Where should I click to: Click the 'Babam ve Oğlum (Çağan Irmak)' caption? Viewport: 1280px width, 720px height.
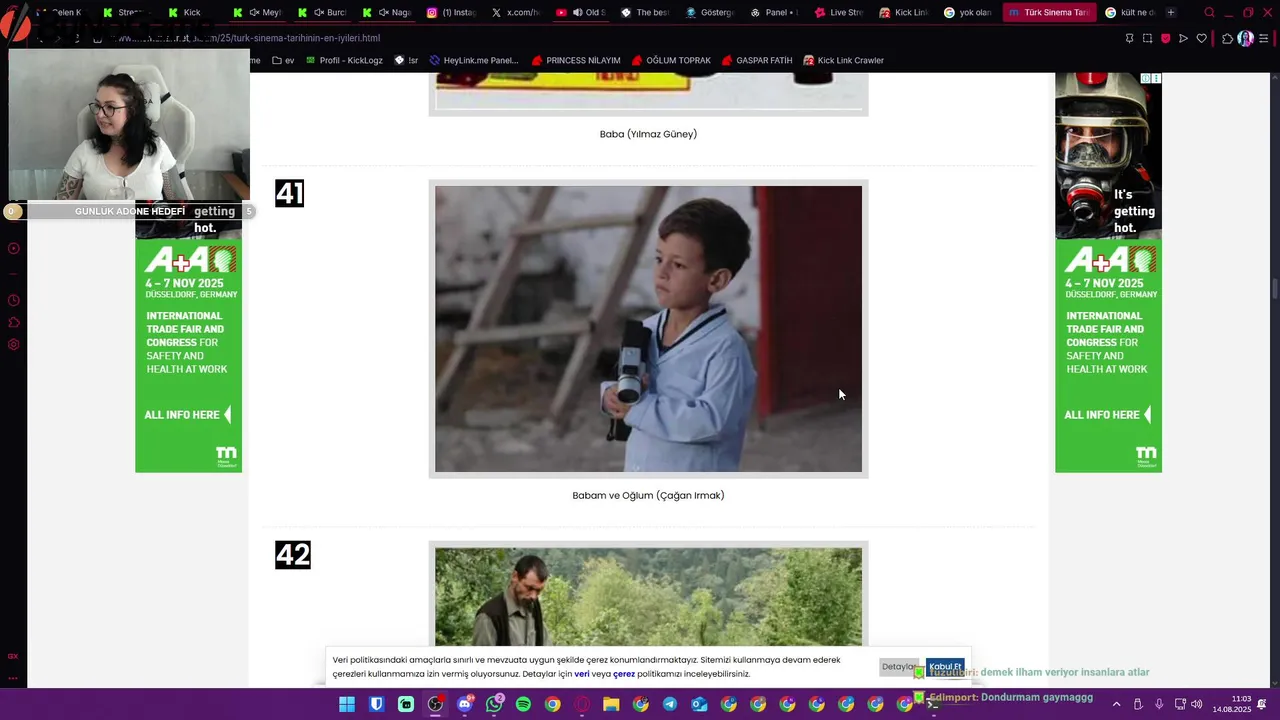(x=648, y=495)
